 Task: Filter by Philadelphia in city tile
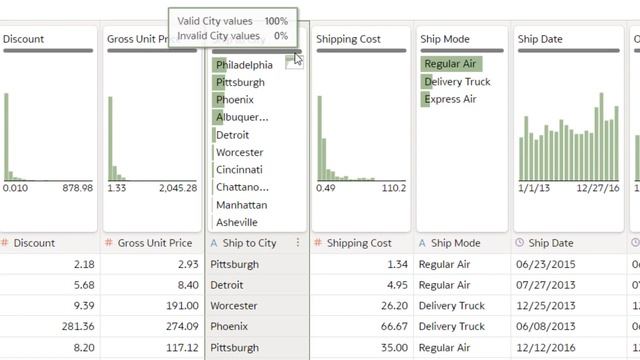click(x=244, y=65)
